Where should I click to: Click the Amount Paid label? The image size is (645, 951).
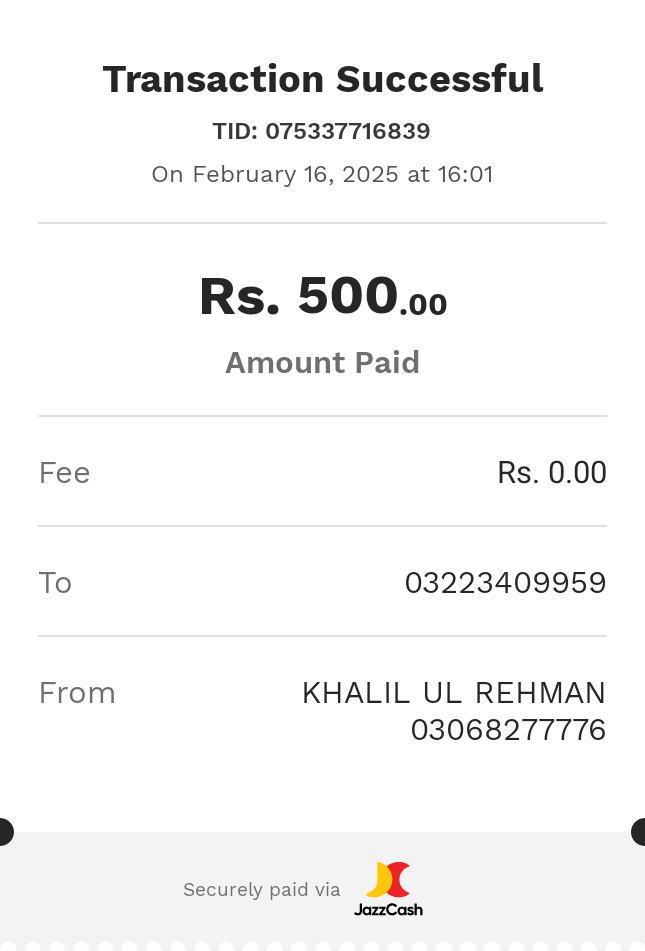click(322, 362)
